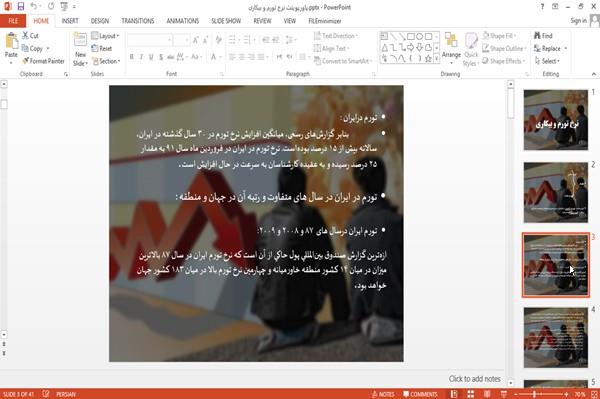Expand Shape Outline options

pos(504,48)
